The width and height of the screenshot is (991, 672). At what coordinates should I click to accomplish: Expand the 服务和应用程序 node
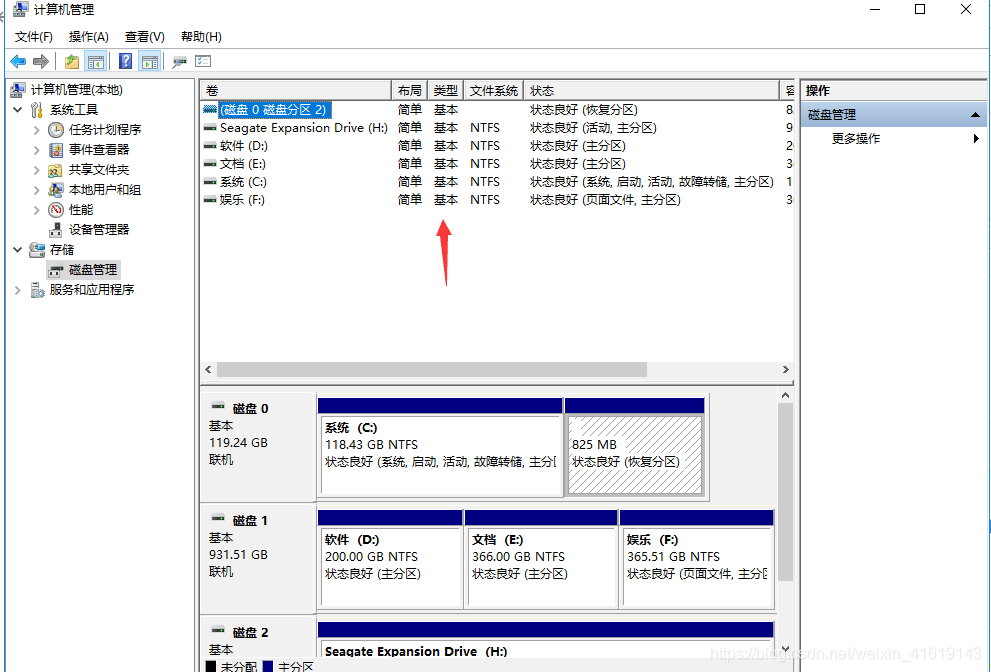18,290
